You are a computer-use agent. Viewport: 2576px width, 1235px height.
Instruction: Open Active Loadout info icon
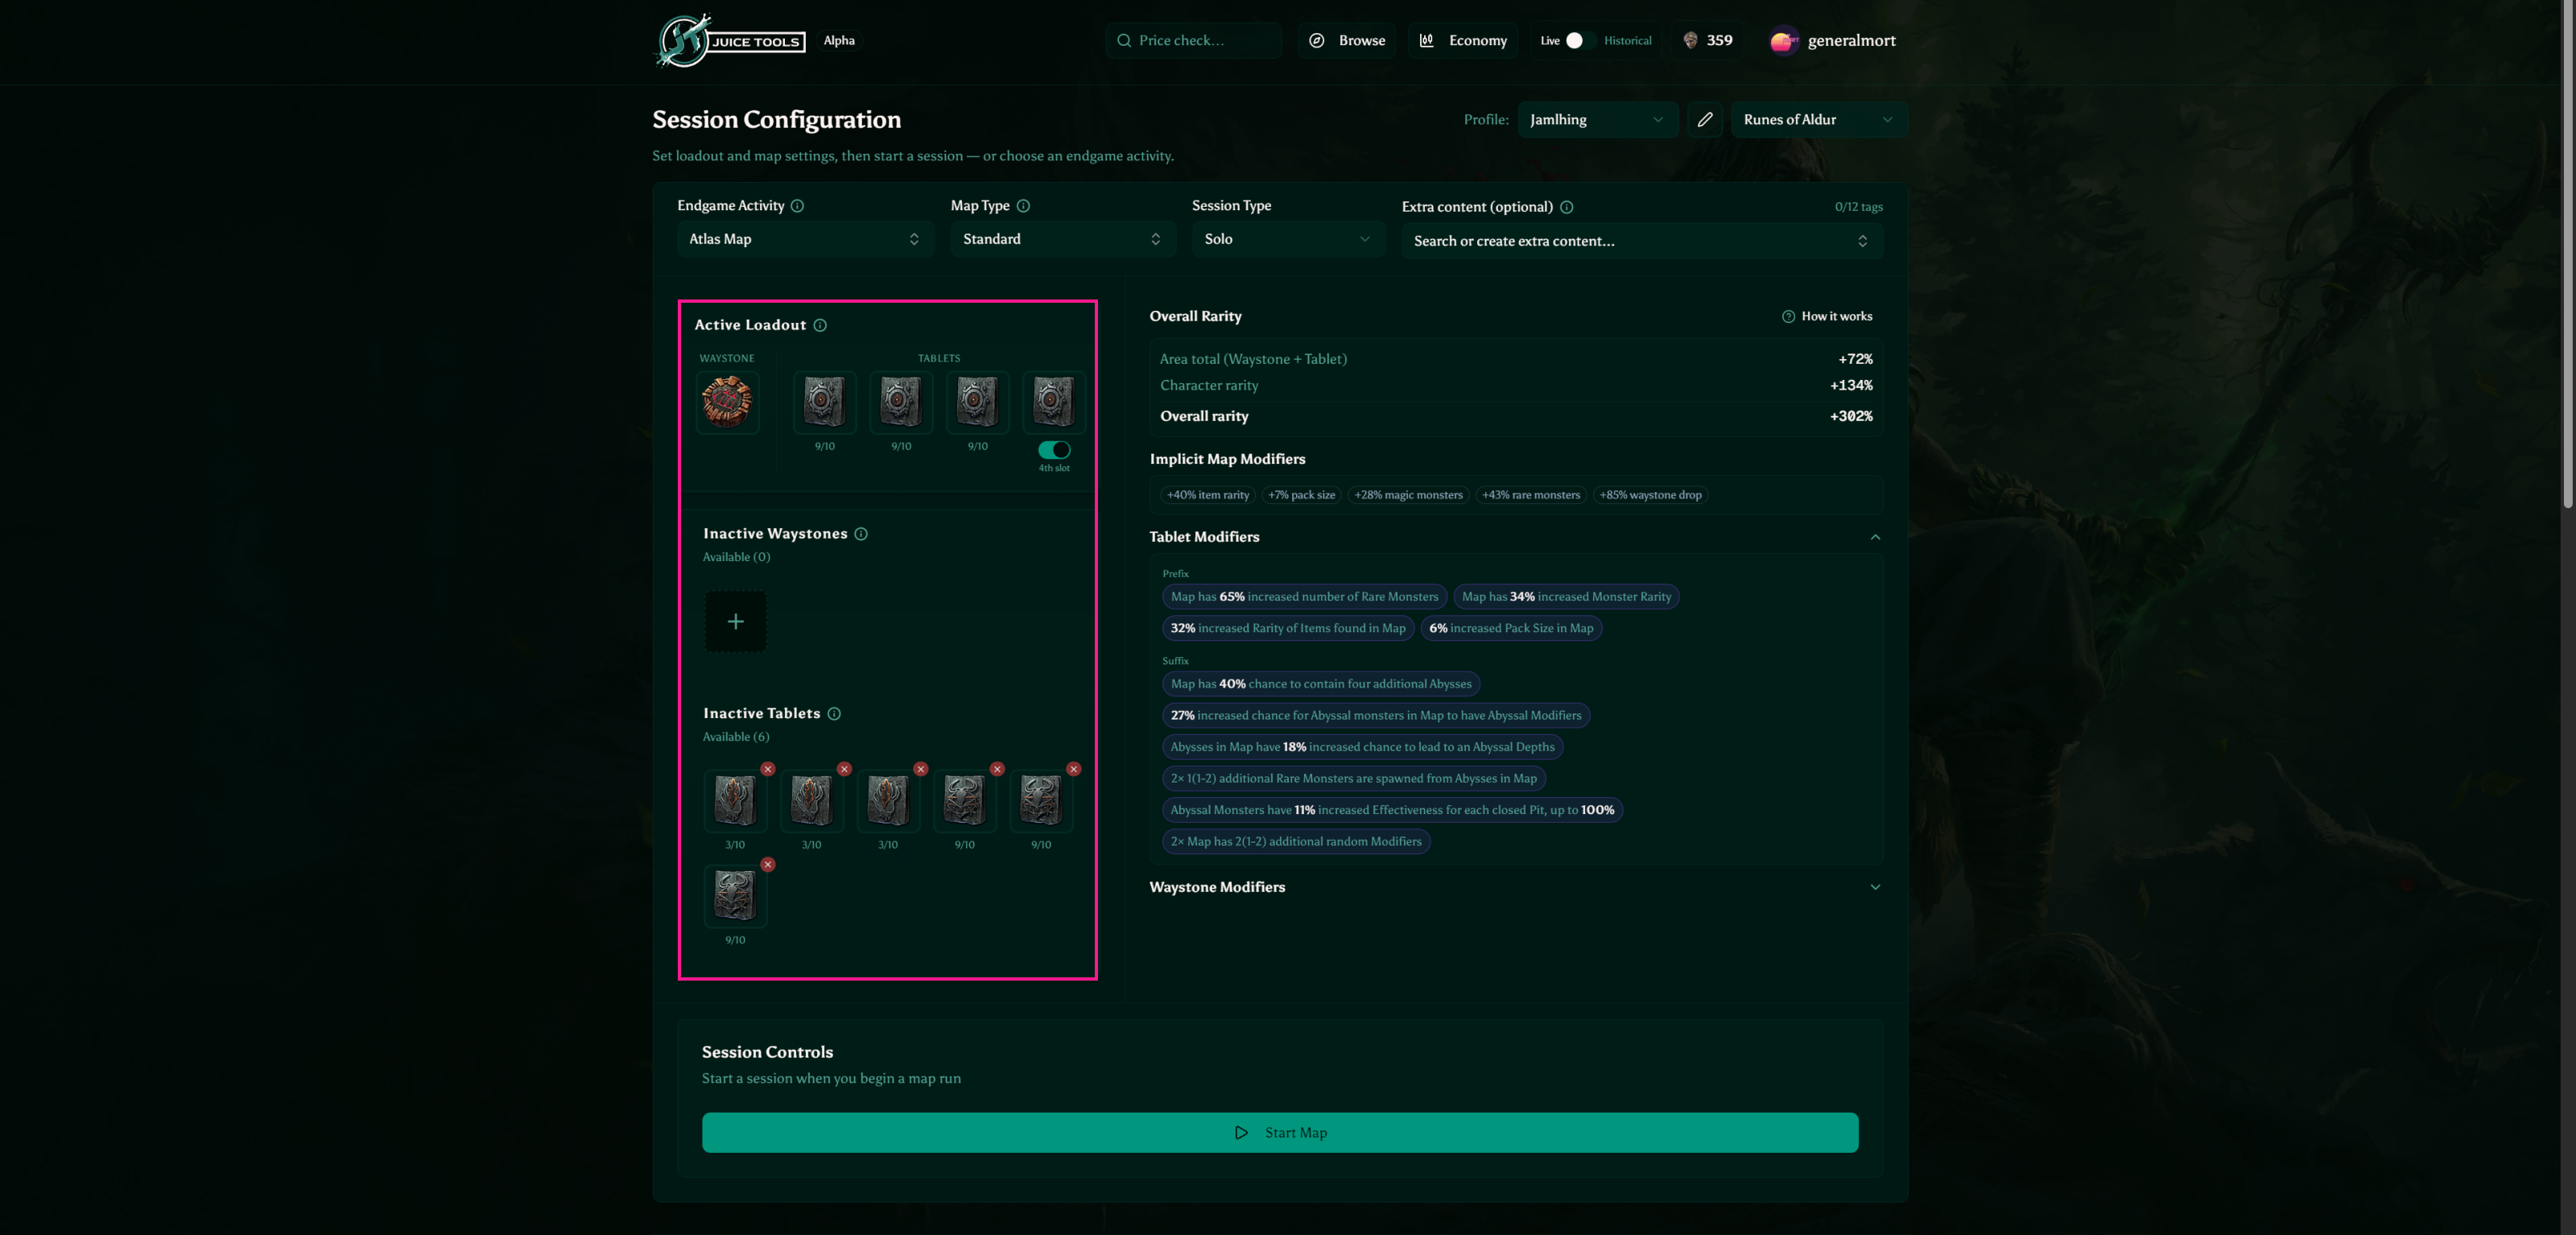coord(820,325)
